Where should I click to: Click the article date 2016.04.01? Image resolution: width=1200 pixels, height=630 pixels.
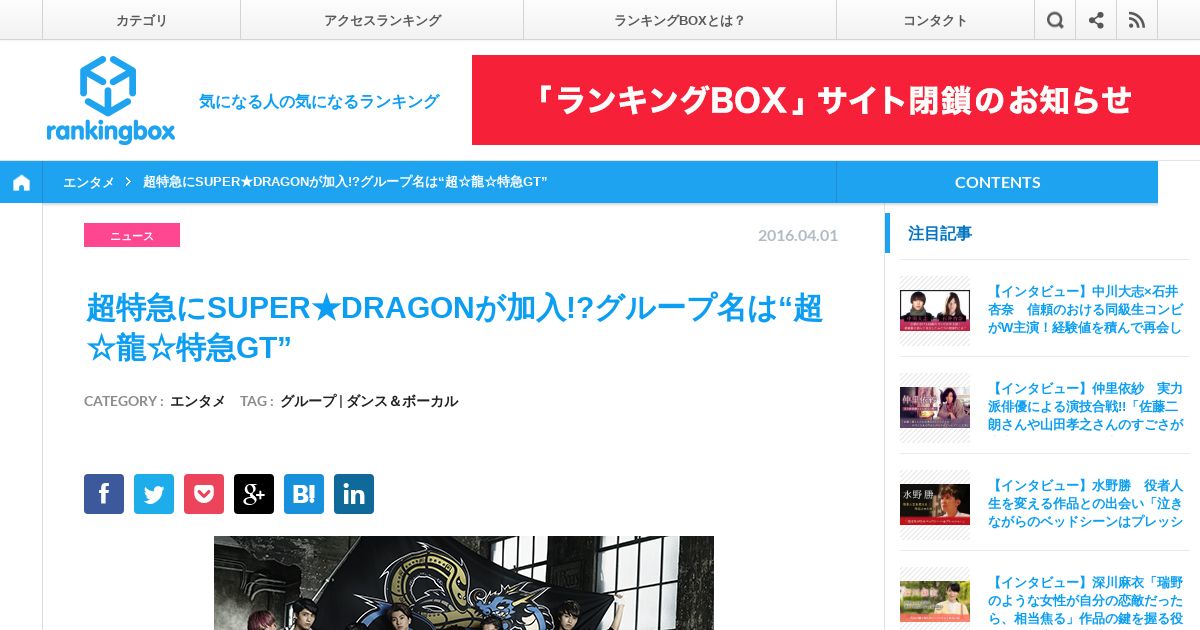click(x=798, y=235)
